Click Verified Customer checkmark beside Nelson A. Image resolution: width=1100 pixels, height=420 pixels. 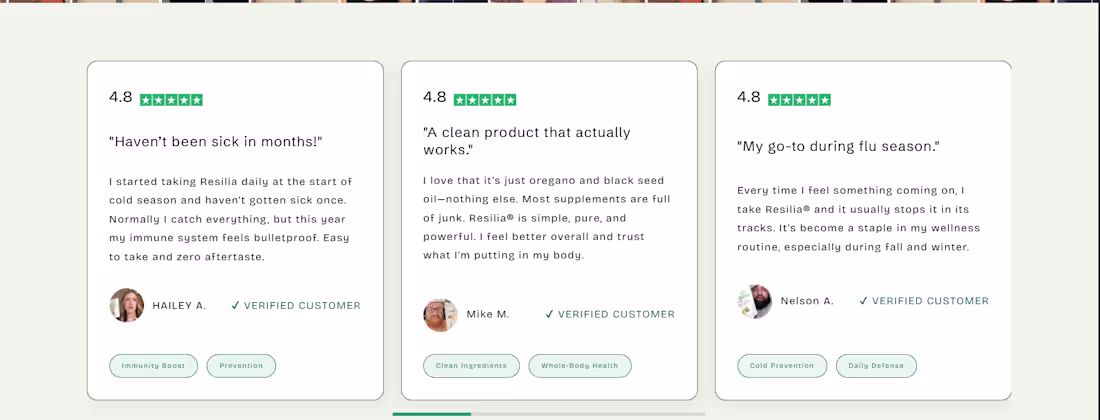point(864,301)
